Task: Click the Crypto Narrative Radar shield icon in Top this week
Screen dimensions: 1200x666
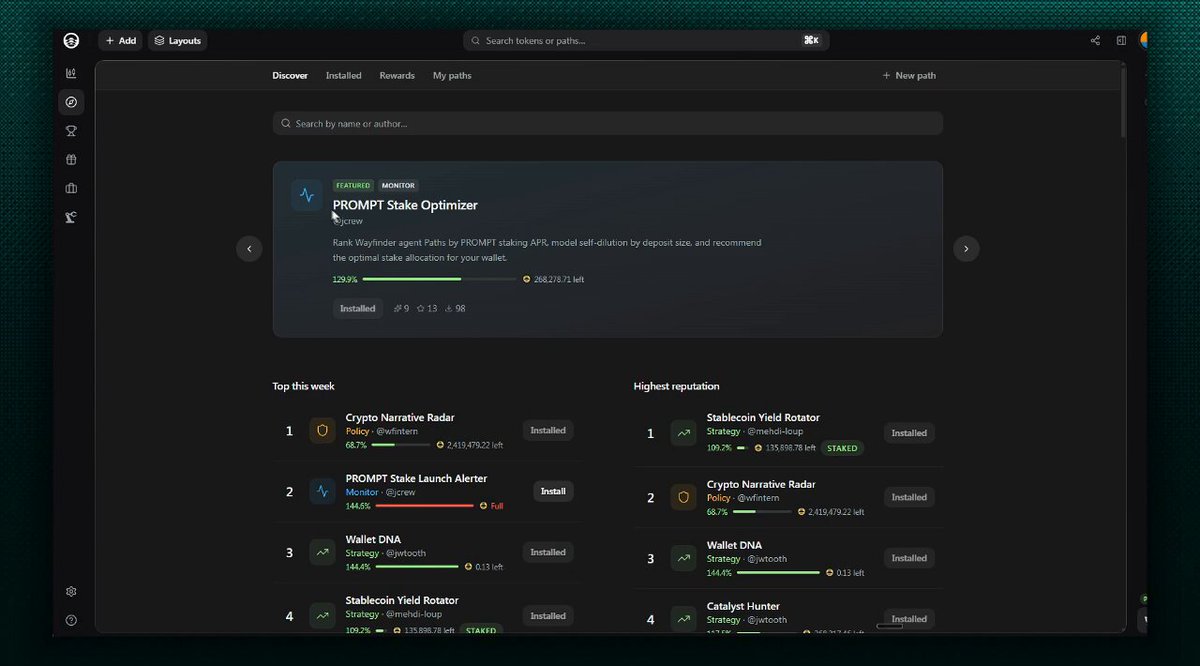Action: pyautogui.click(x=322, y=431)
